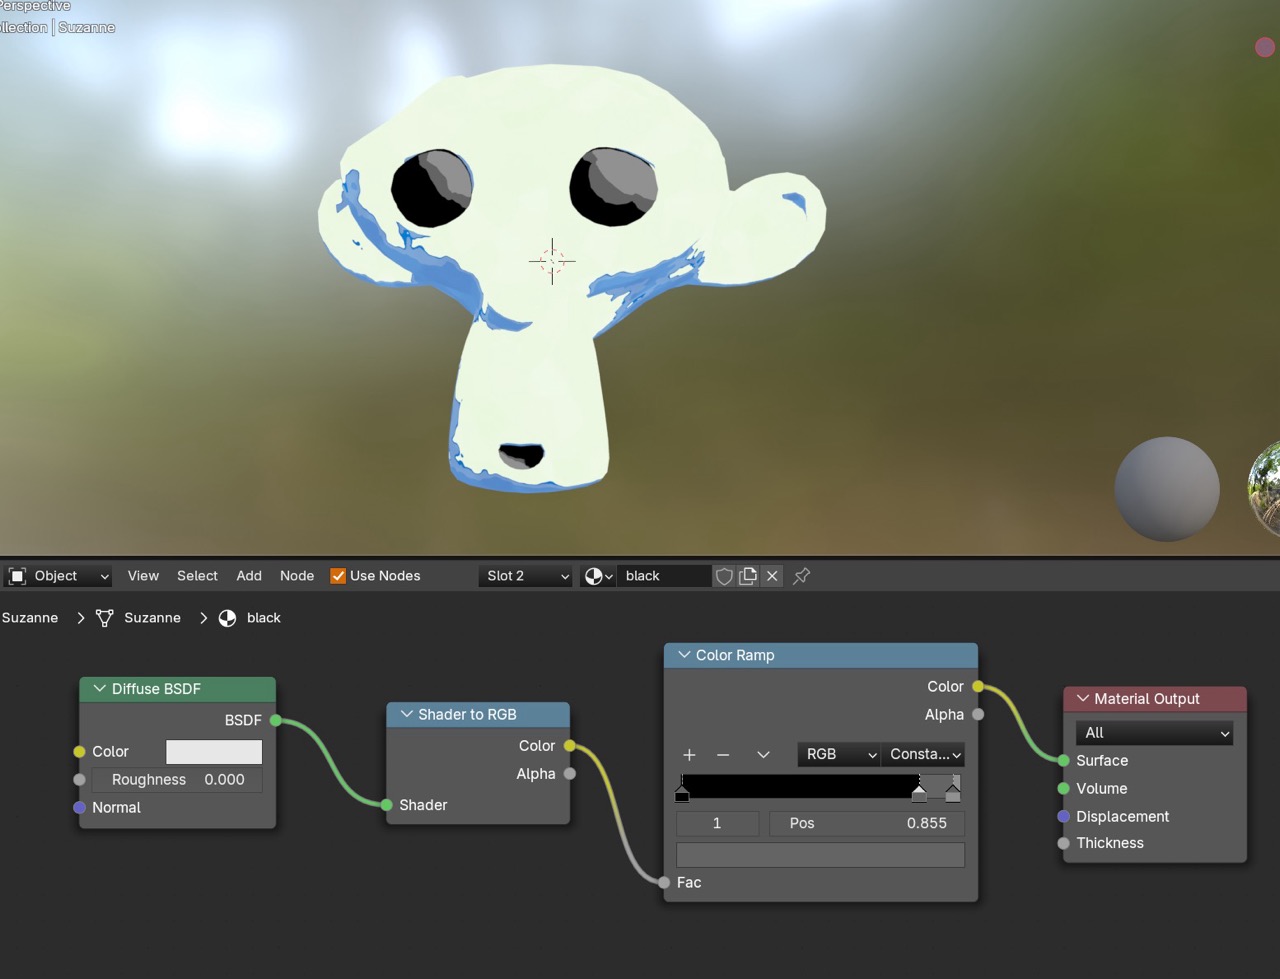Screen dimensions: 1280x979
Task: Open the Constant interpolation dropdown
Action: [923, 754]
